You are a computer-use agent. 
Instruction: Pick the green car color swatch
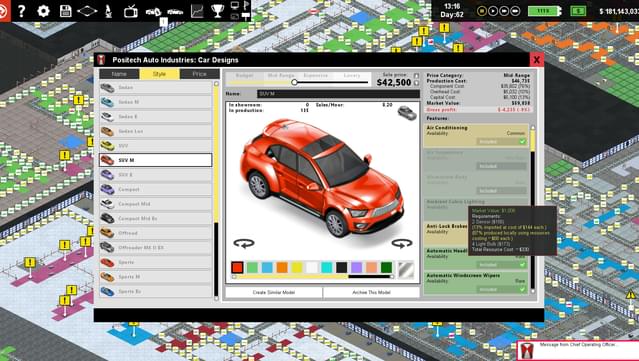[x=252, y=267]
